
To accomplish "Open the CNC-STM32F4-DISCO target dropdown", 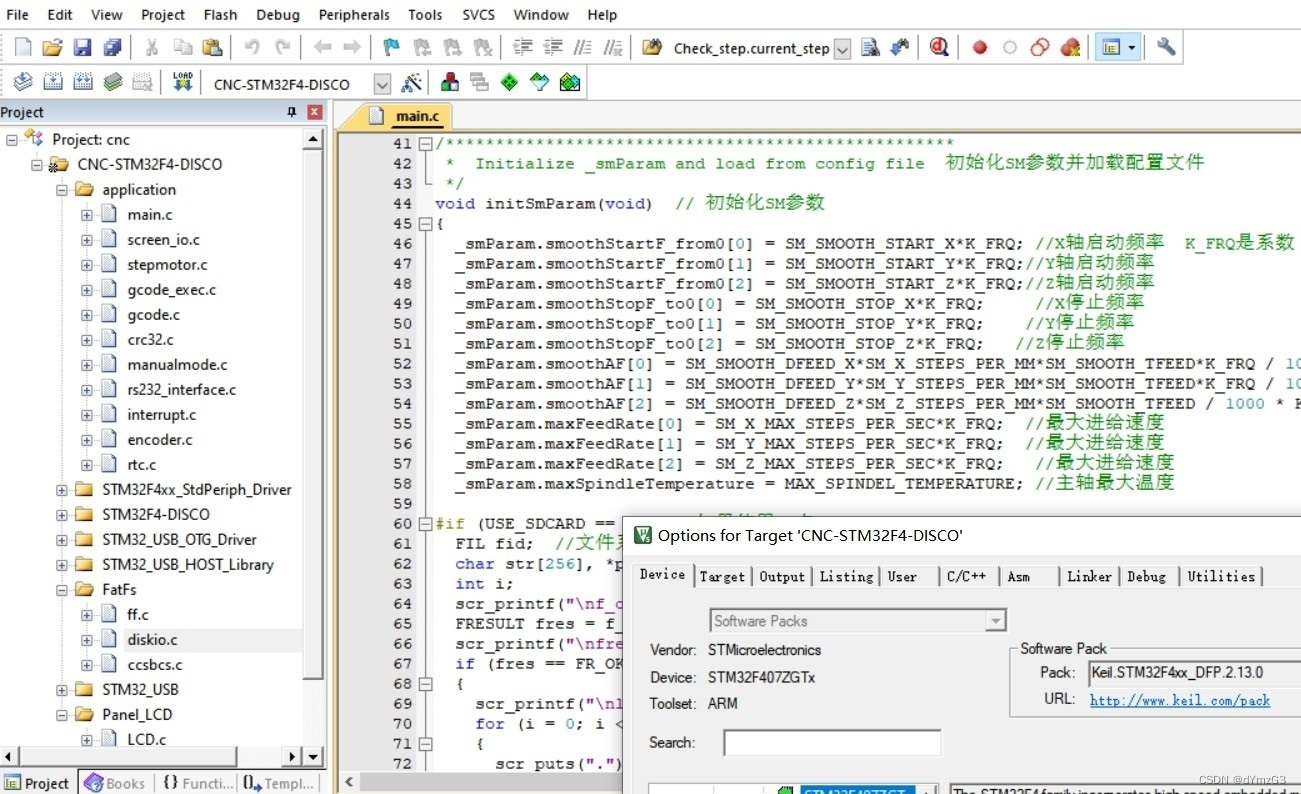I will [x=382, y=84].
